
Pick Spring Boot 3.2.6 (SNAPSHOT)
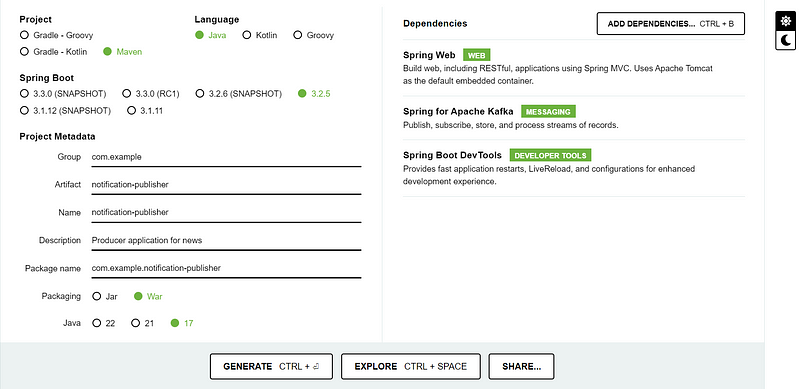[x=239, y=94]
